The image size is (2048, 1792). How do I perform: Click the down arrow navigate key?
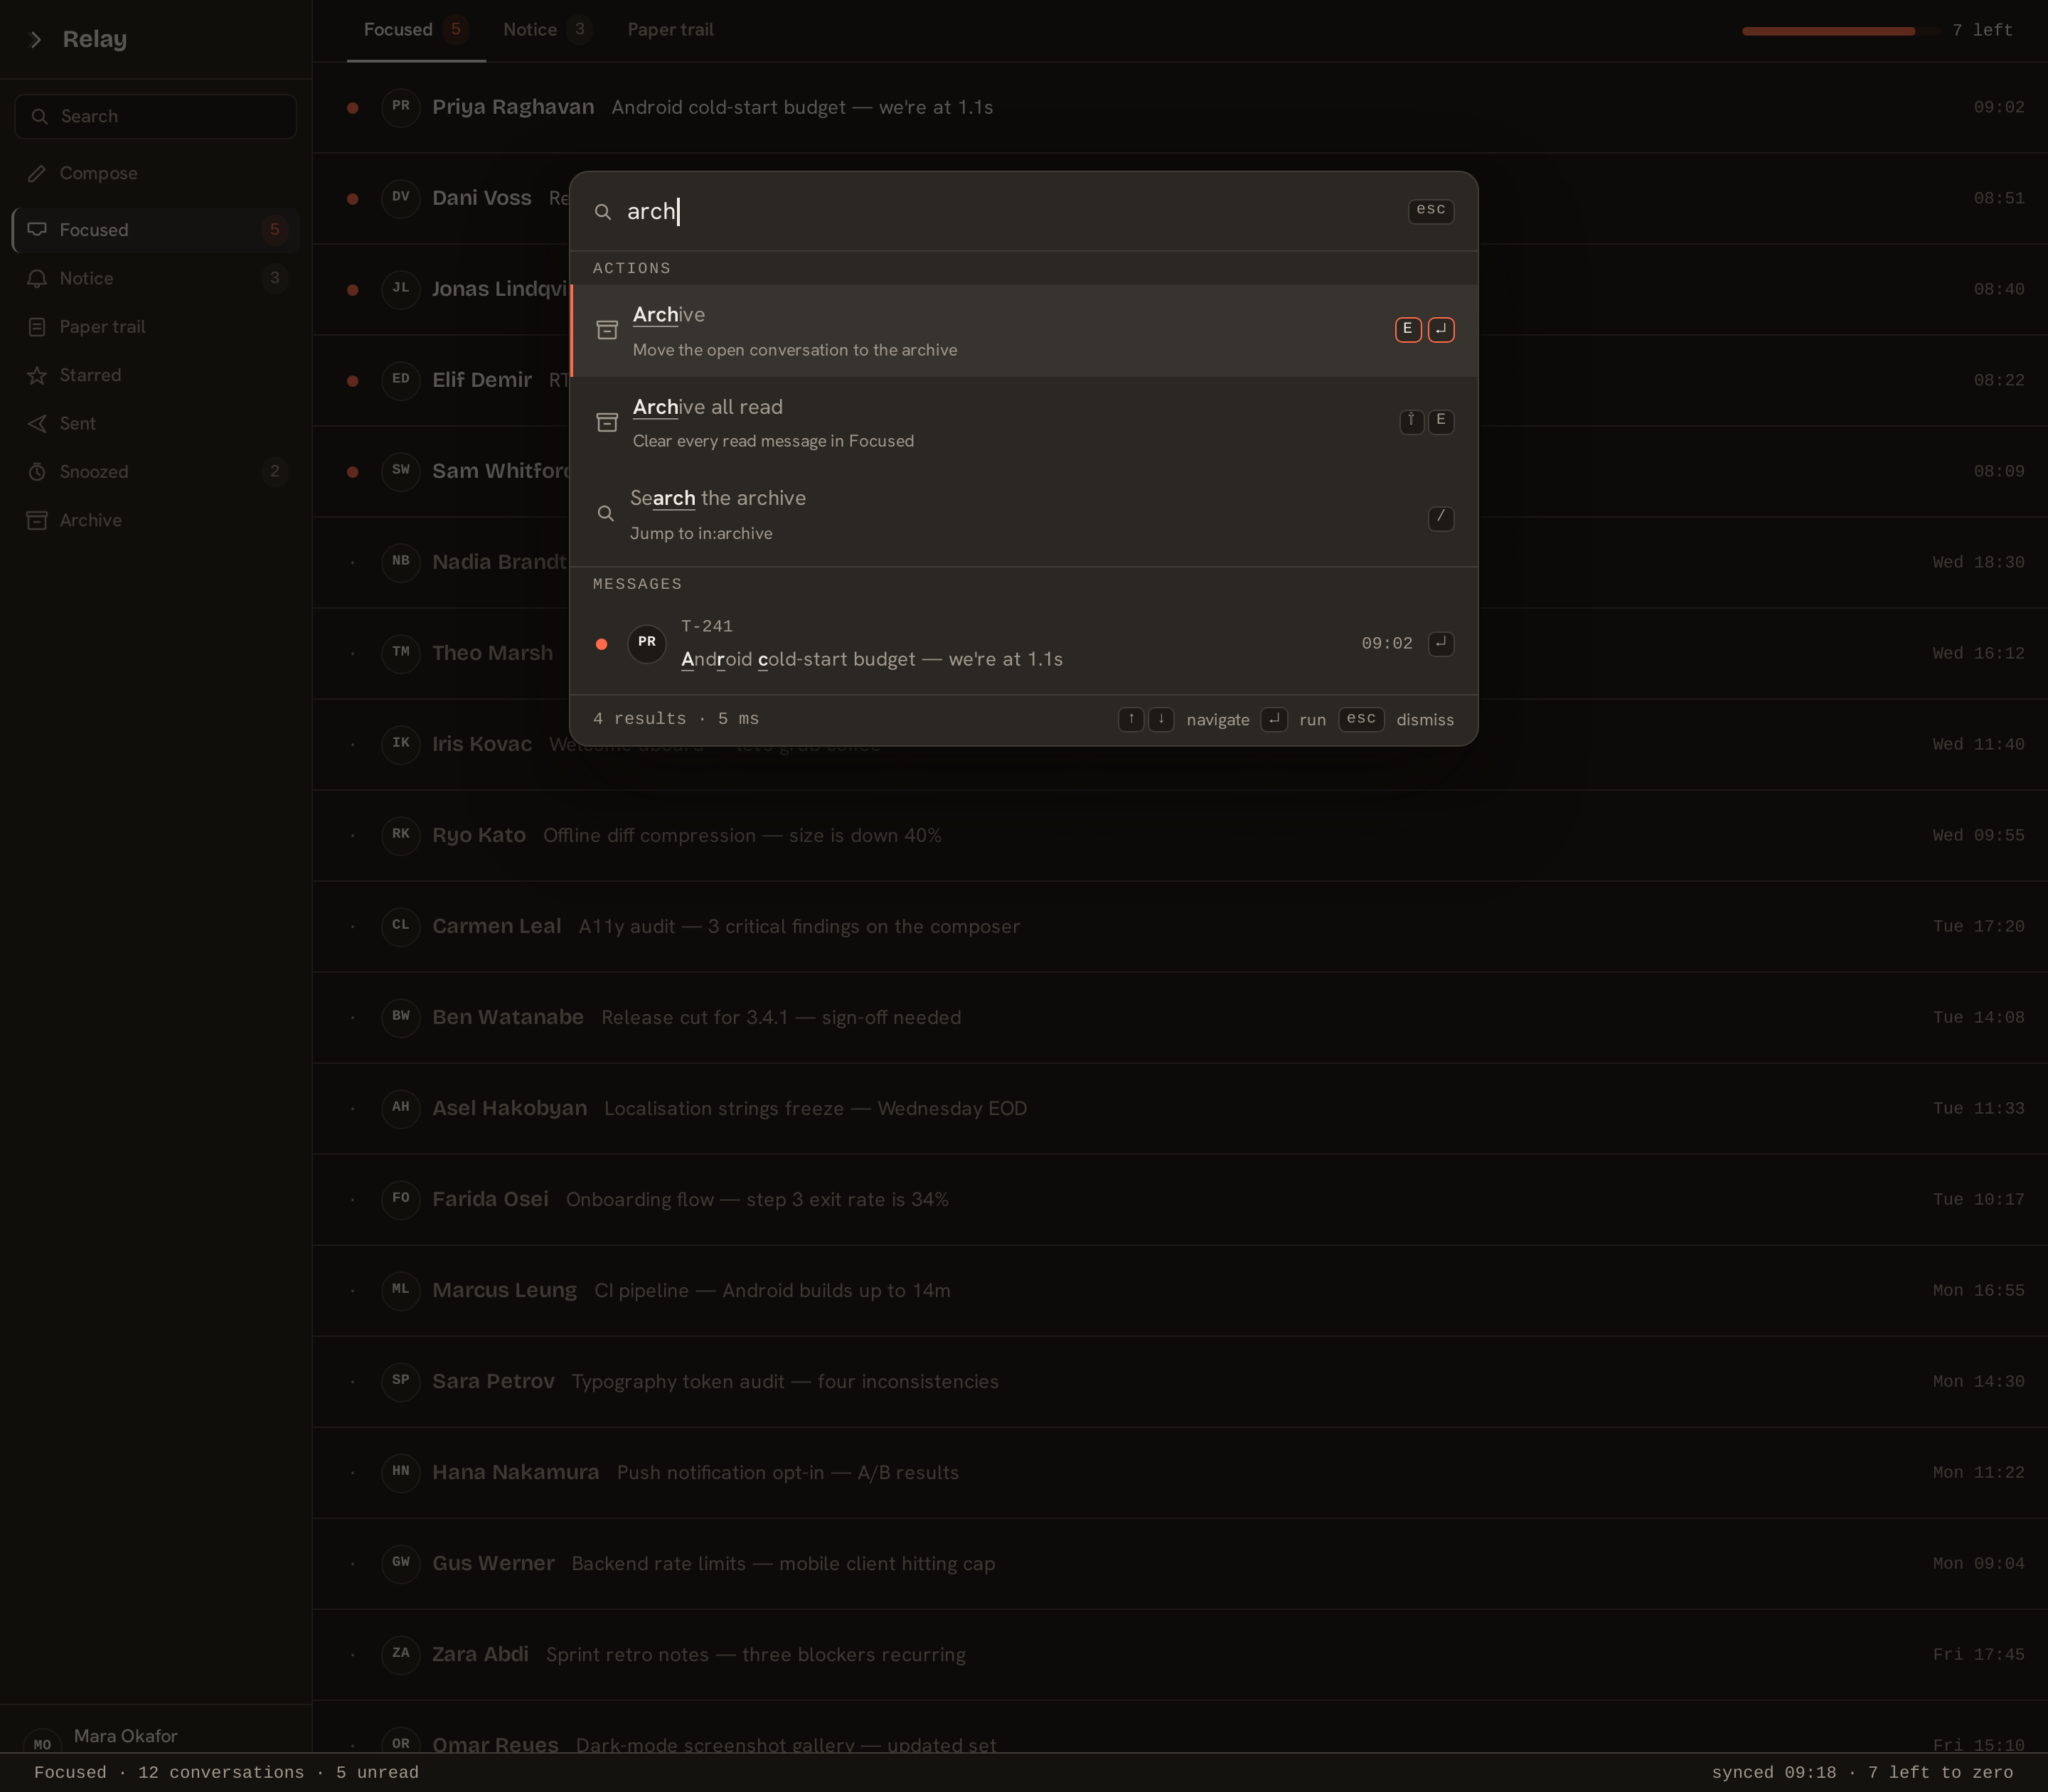[1161, 719]
